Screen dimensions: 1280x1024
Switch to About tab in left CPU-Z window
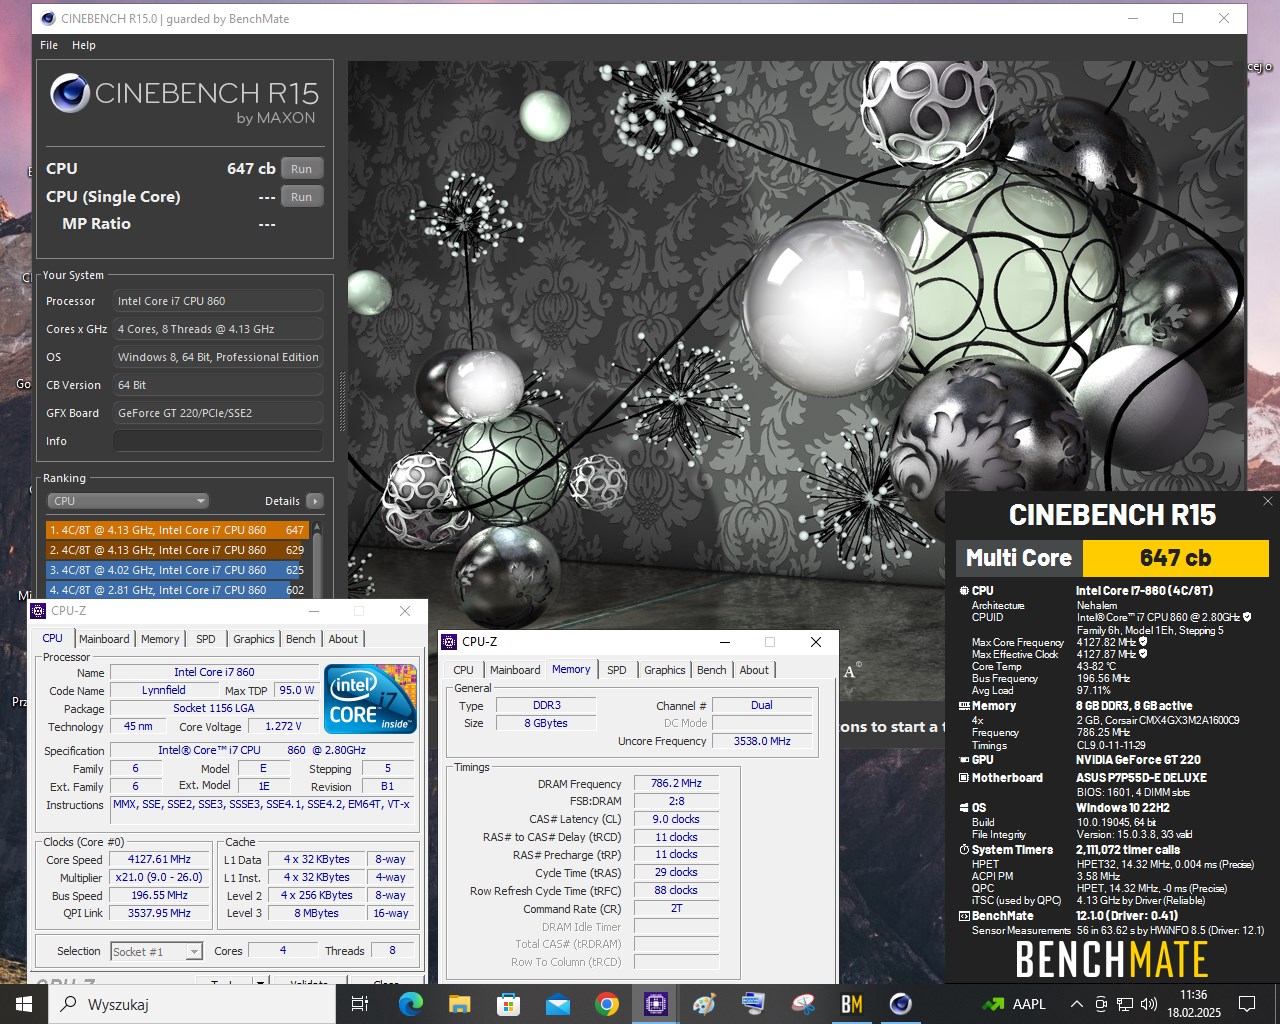tap(343, 639)
